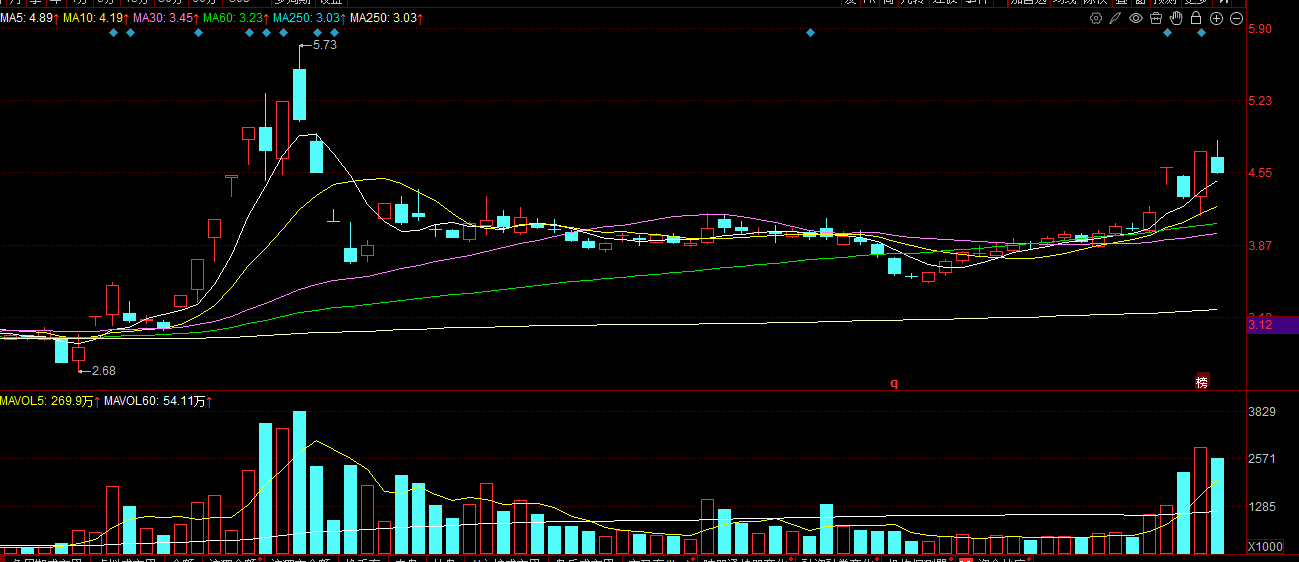Toggle the eye visibility icon
The image size is (1299, 562).
tap(1136, 18)
